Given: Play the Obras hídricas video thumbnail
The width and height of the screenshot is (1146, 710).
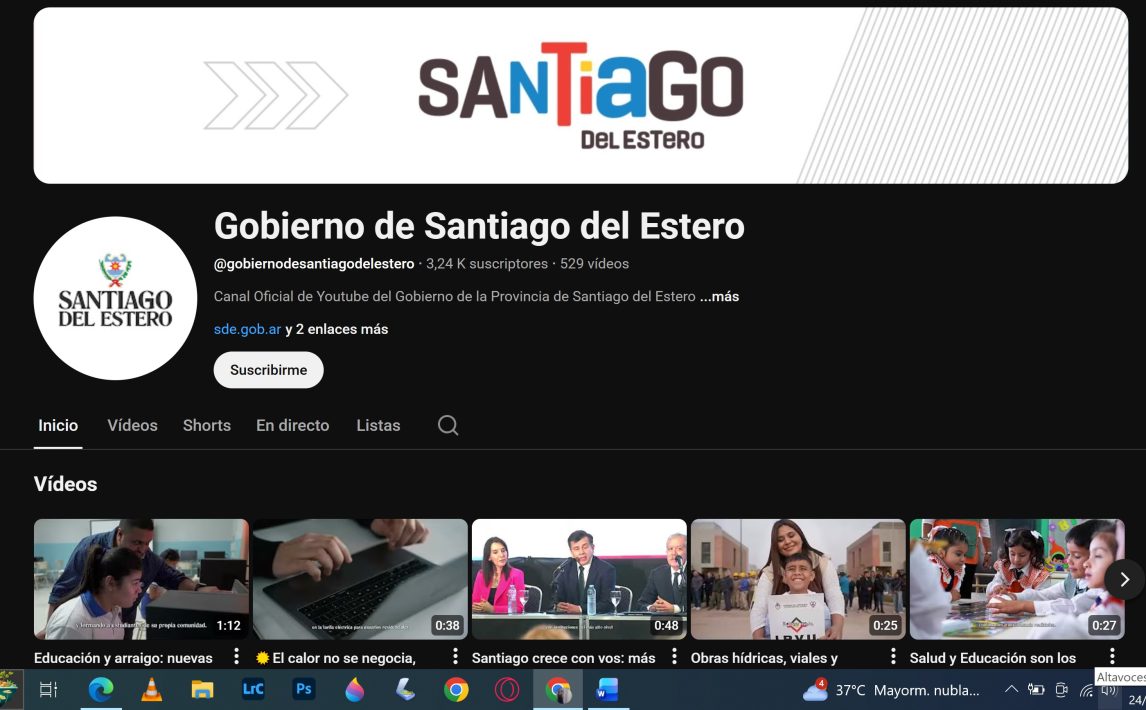Looking at the screenshot, I should pyautogui.click(x=797, y=579).
